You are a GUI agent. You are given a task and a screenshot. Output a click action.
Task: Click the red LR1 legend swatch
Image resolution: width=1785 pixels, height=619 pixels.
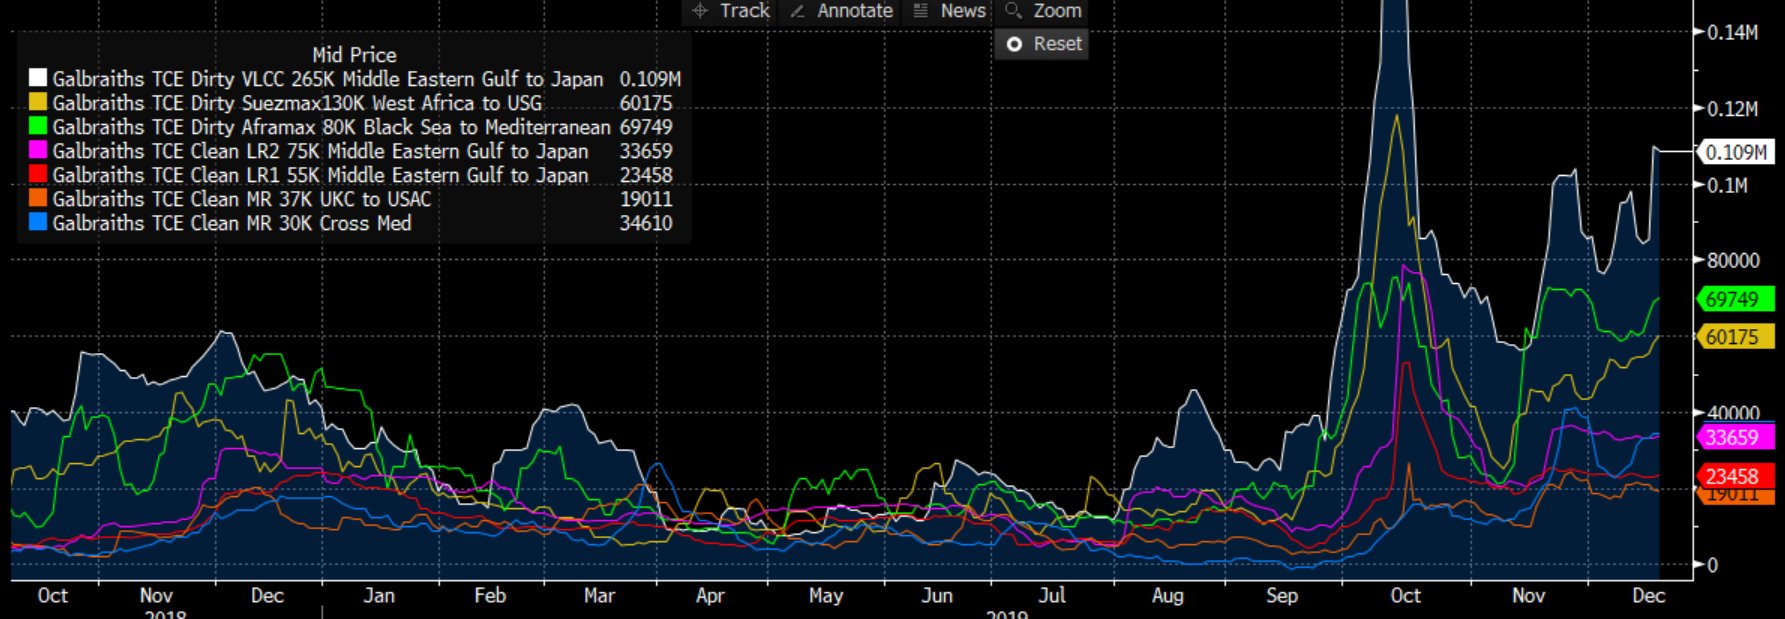pyautogui.click(x=38, y=174)
